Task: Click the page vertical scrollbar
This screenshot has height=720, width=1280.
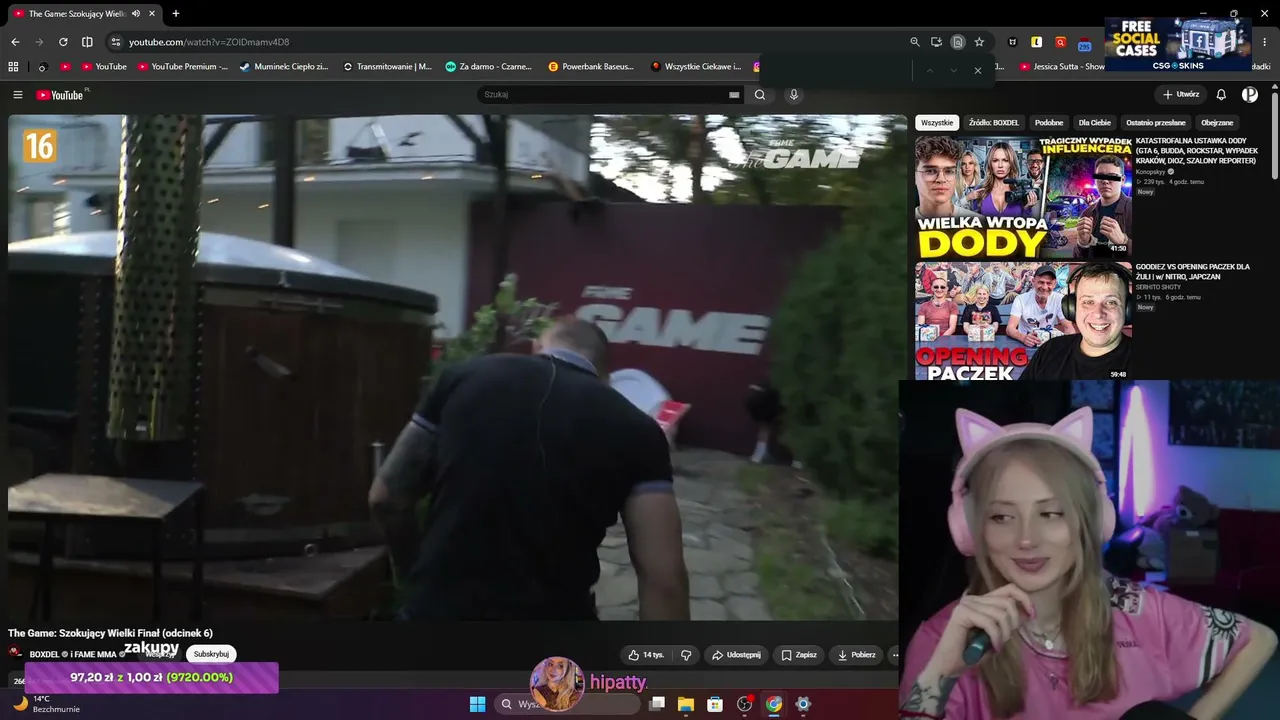Action: 1275,135
